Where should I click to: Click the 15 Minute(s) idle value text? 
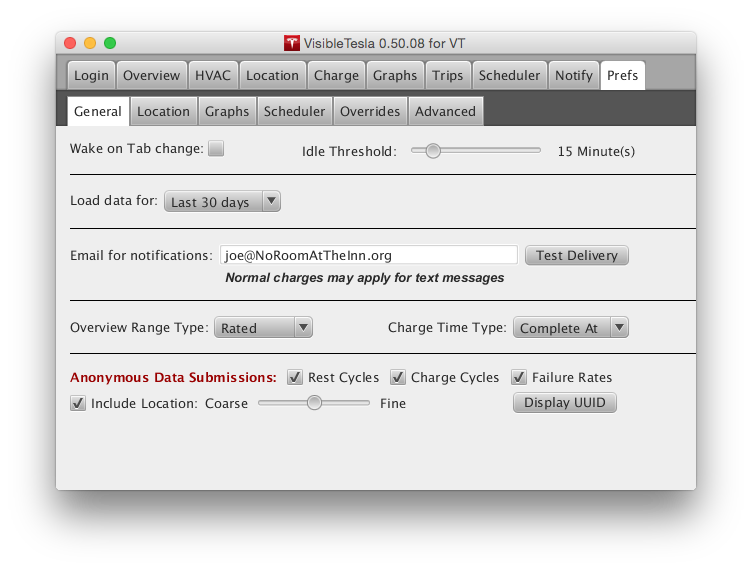596,151
